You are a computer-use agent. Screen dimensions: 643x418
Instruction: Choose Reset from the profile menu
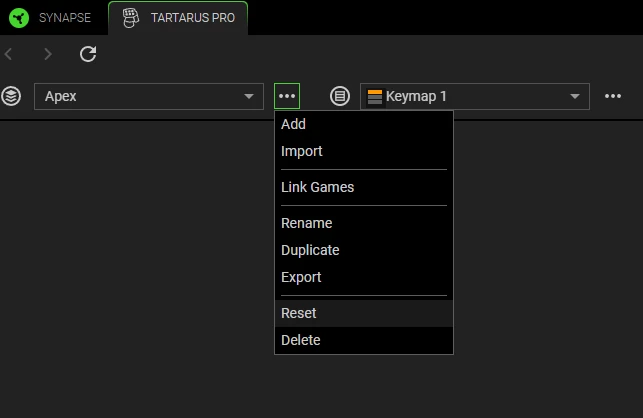(x=364, y=313)
